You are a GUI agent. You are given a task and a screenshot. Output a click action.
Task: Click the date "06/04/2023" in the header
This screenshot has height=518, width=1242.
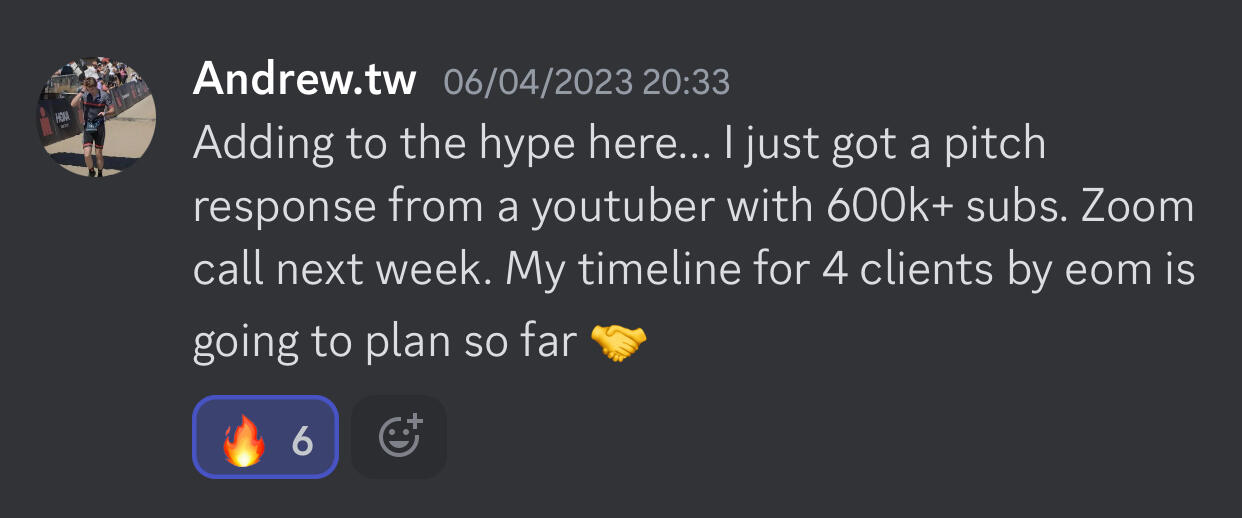click(538, 82)
